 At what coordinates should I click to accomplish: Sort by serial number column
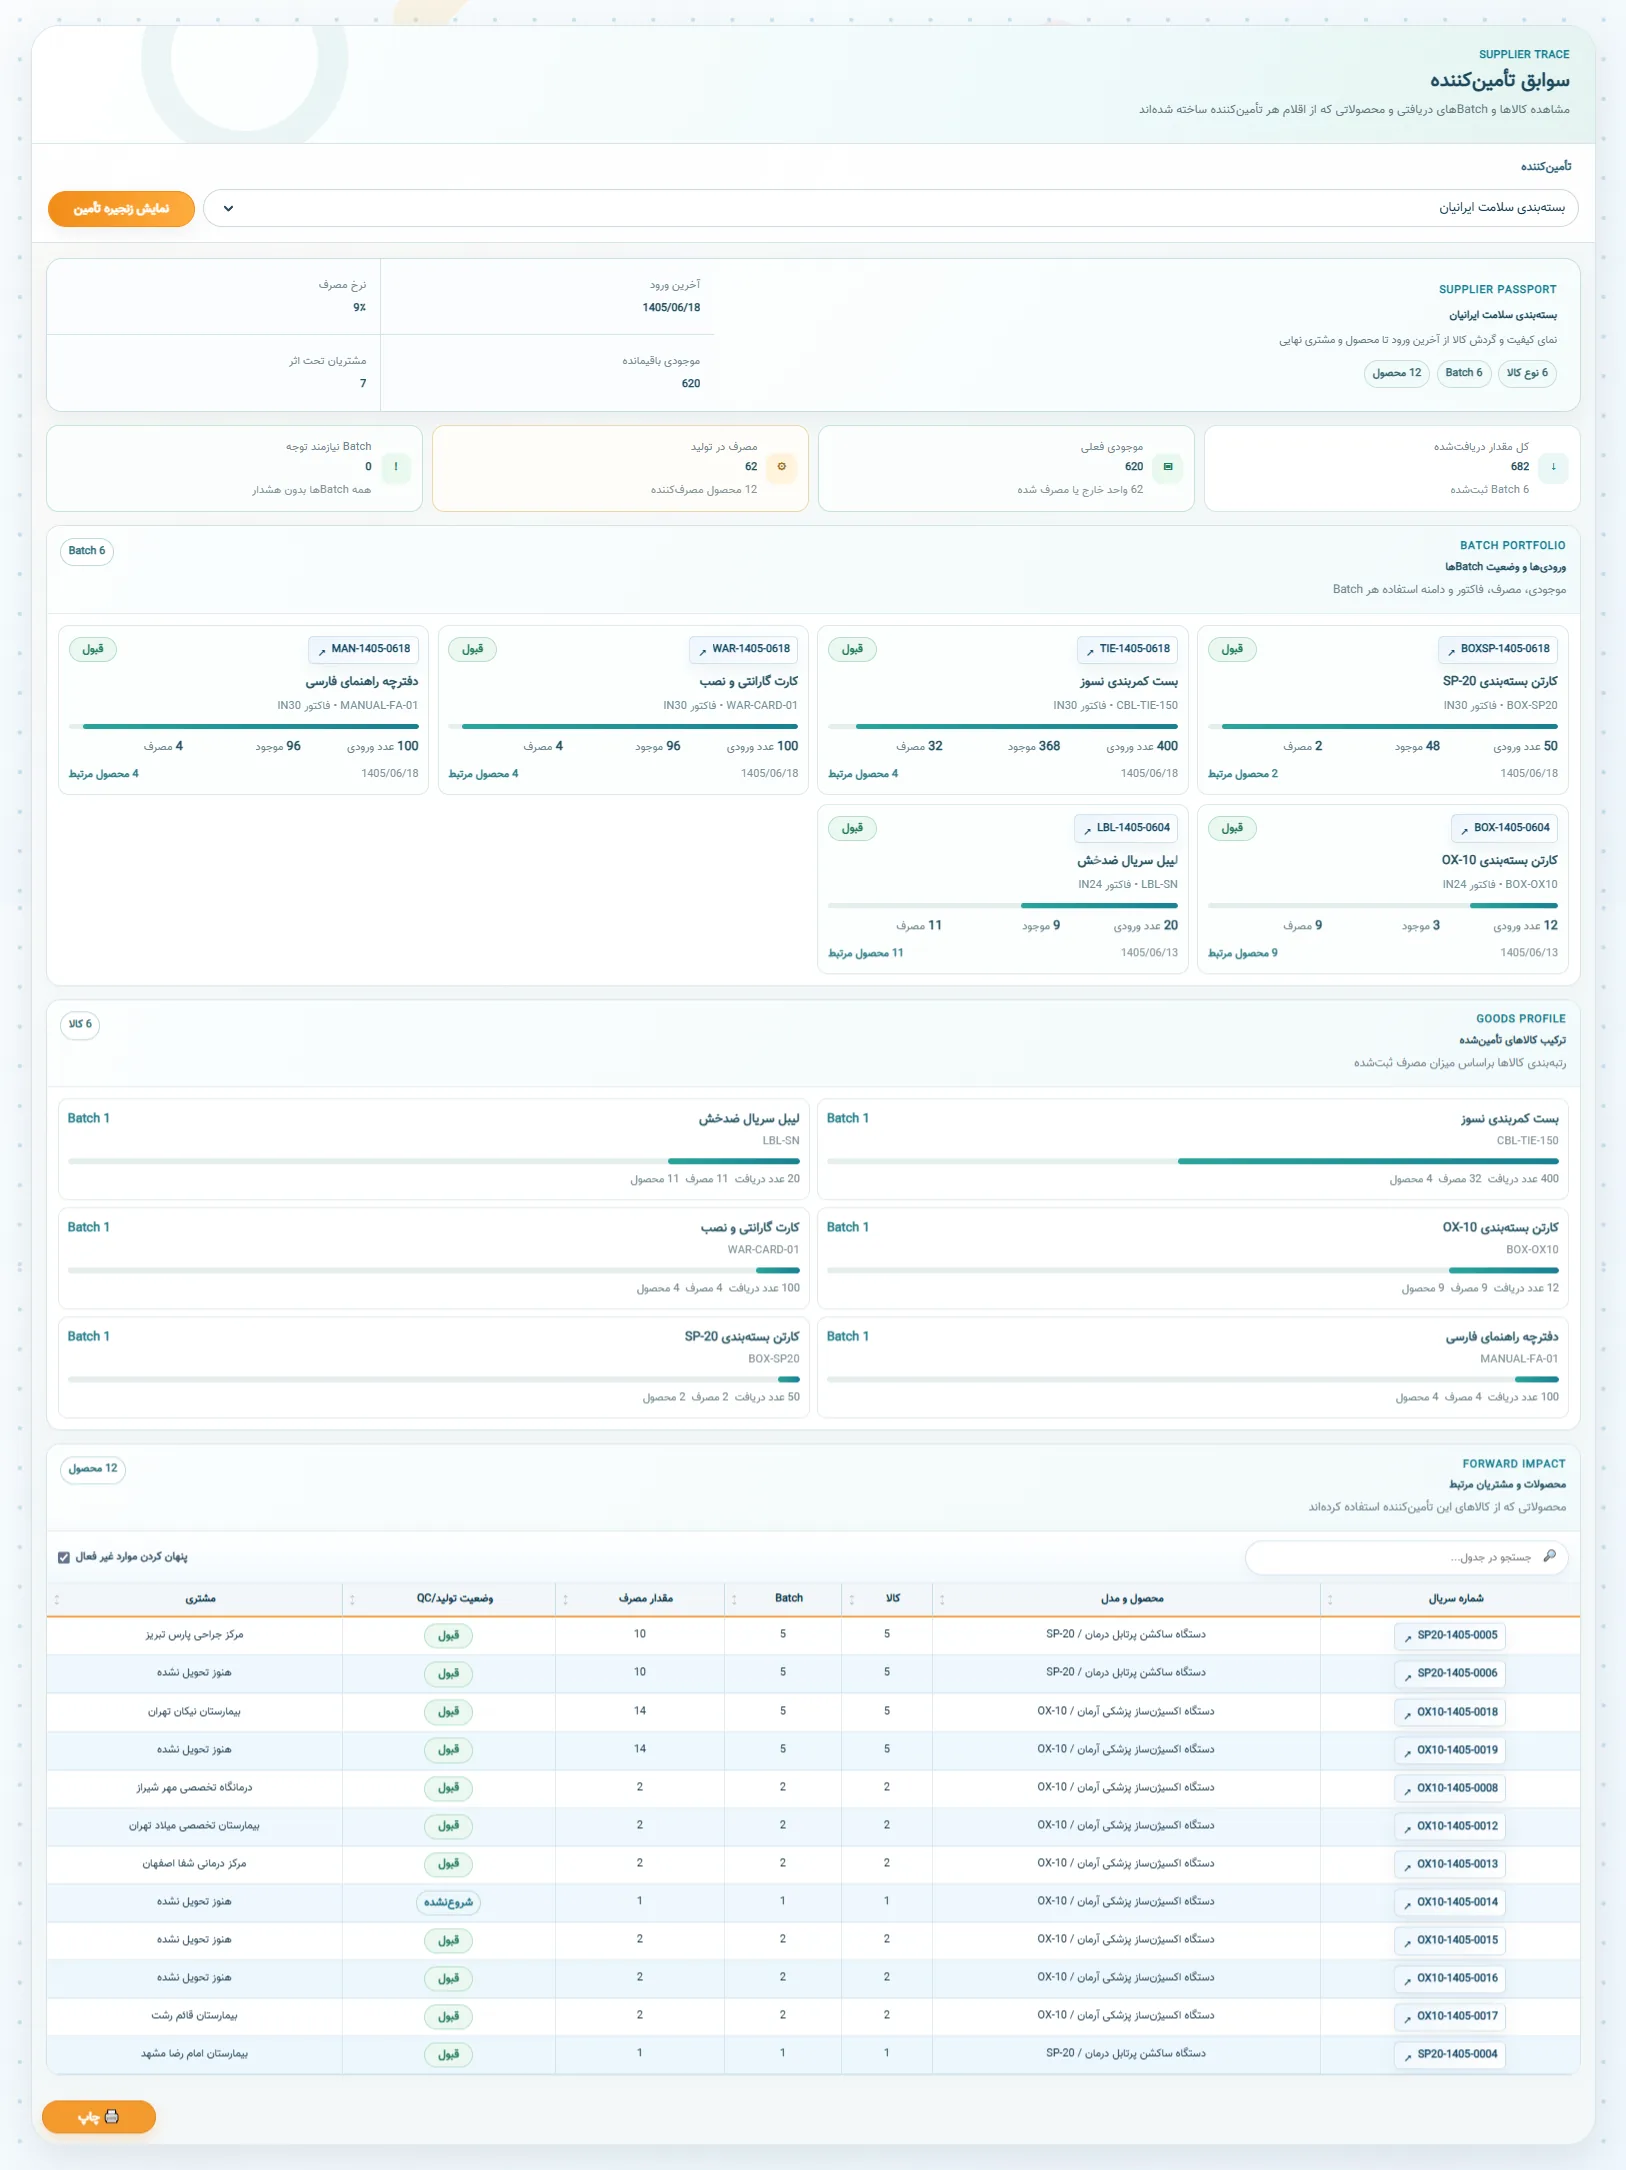pyautogui.click(x=1450, y=1599)
